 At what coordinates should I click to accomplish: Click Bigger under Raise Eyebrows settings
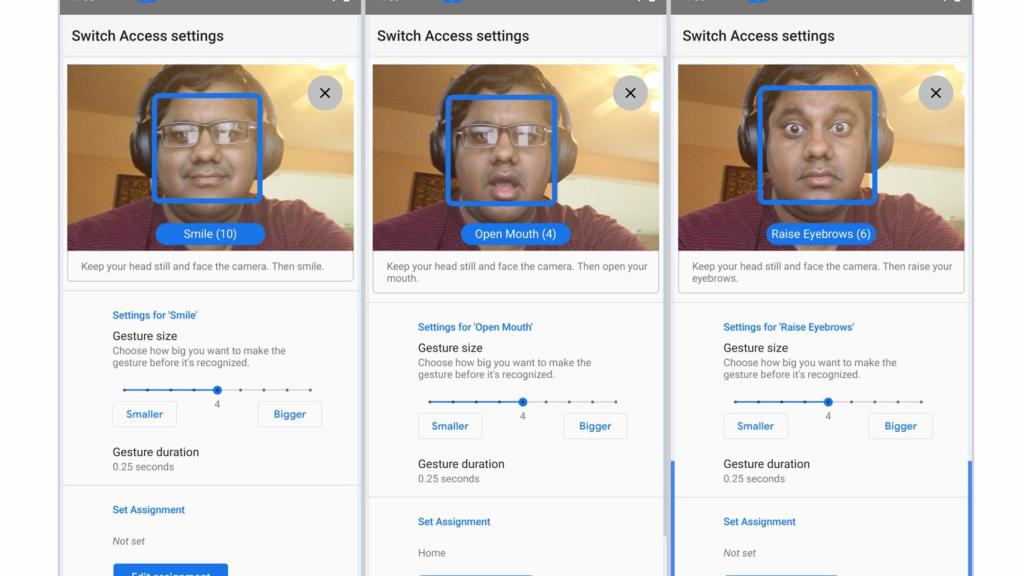900,426
